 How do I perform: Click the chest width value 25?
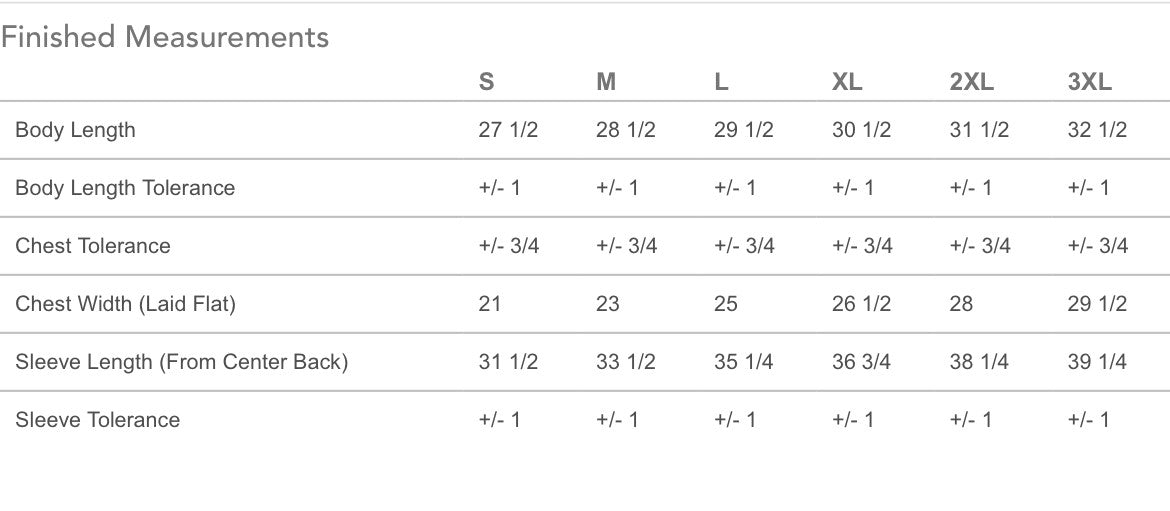[726, 304]
